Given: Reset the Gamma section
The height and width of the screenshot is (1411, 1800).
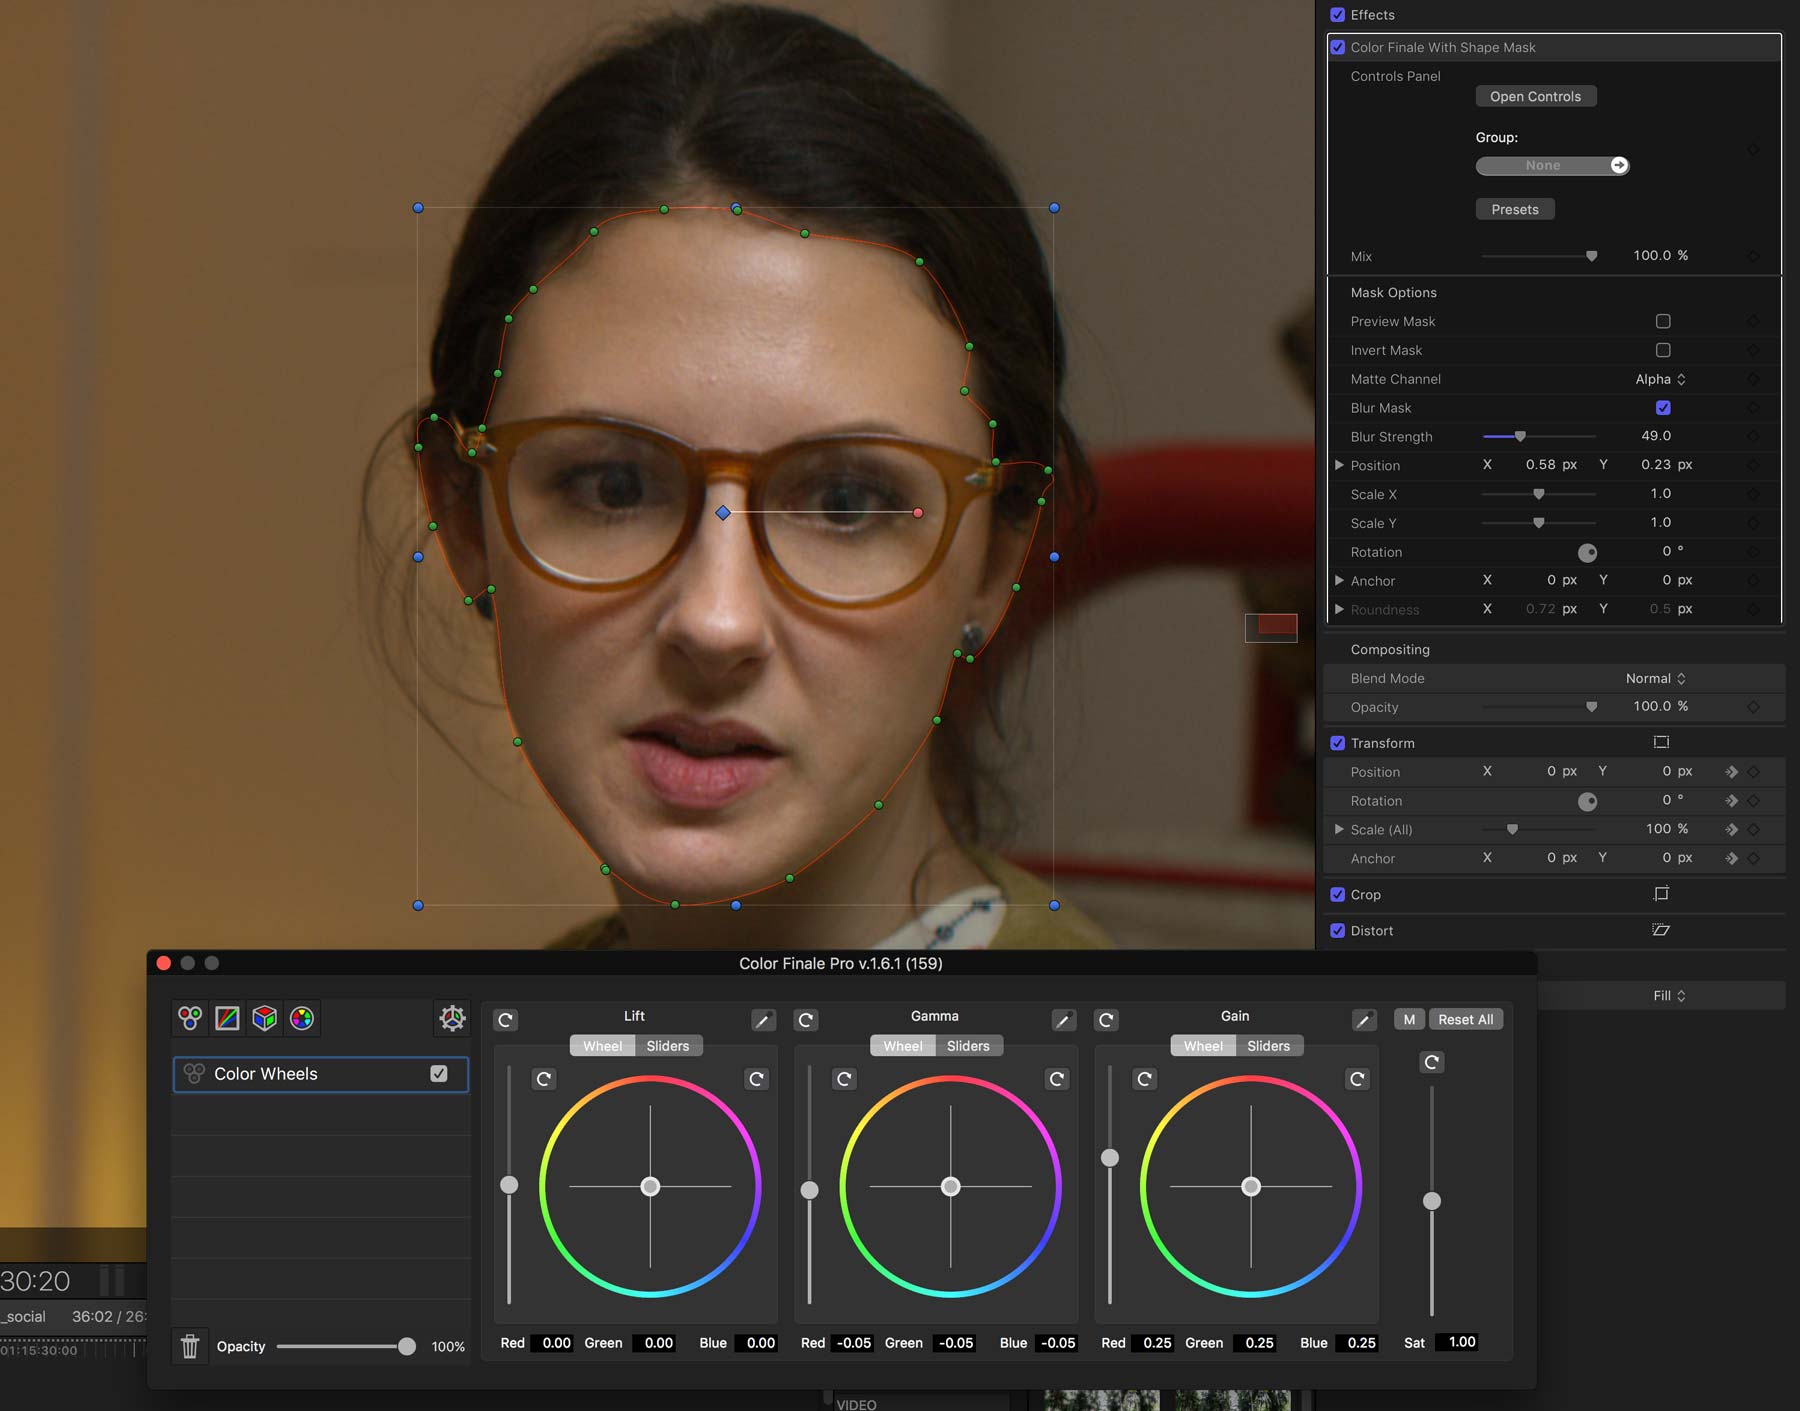Looking at the screenshot, I should coord(806,1020).
